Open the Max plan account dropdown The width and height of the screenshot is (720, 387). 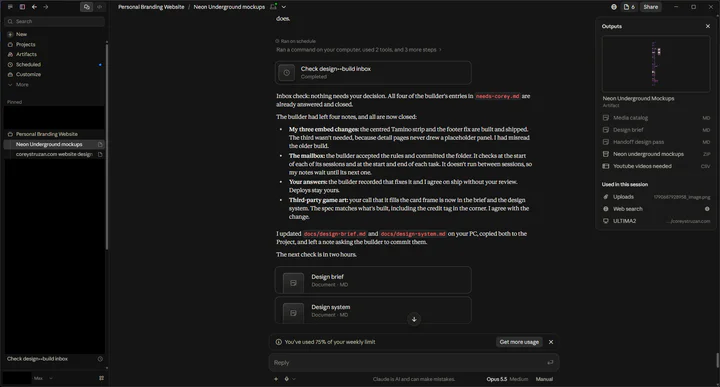pos(43,378)
